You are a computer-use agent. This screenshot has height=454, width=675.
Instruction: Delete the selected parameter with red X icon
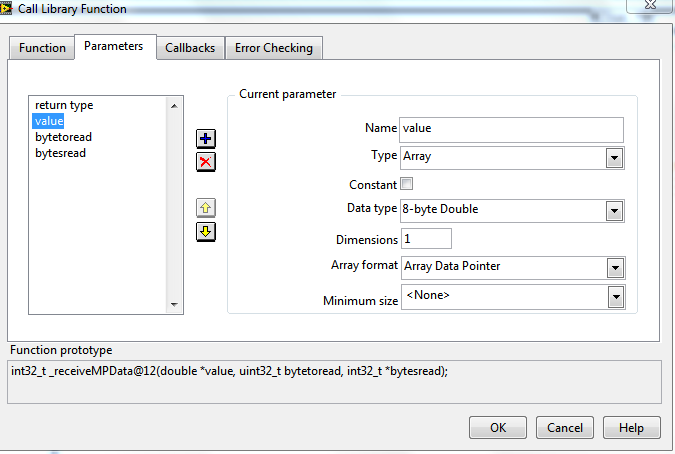[x=206, y=162]
